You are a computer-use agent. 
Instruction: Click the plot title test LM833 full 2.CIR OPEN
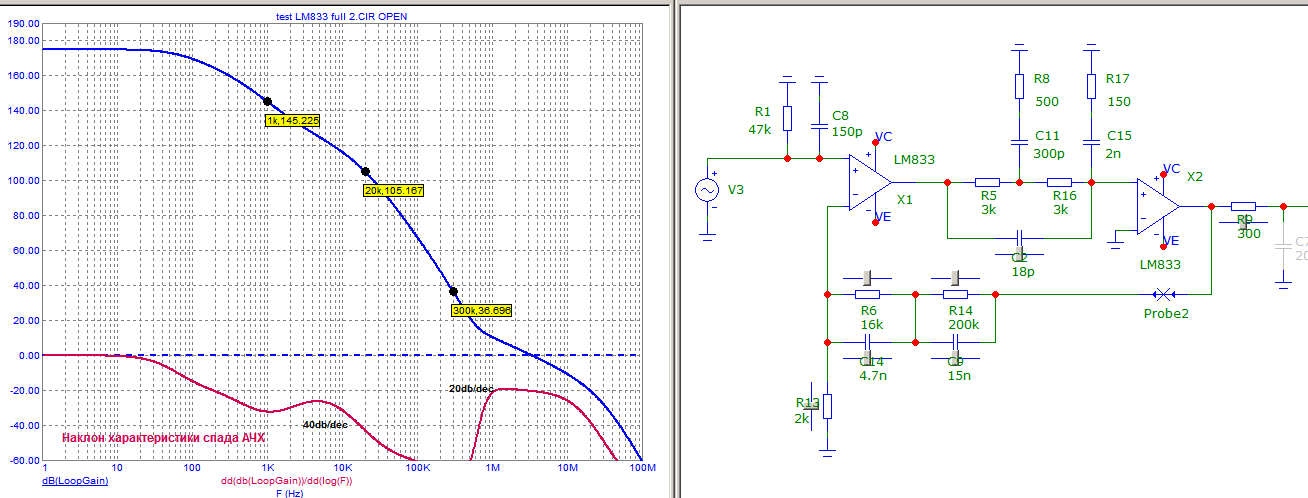pyautogui.click(x=341, y=17)
